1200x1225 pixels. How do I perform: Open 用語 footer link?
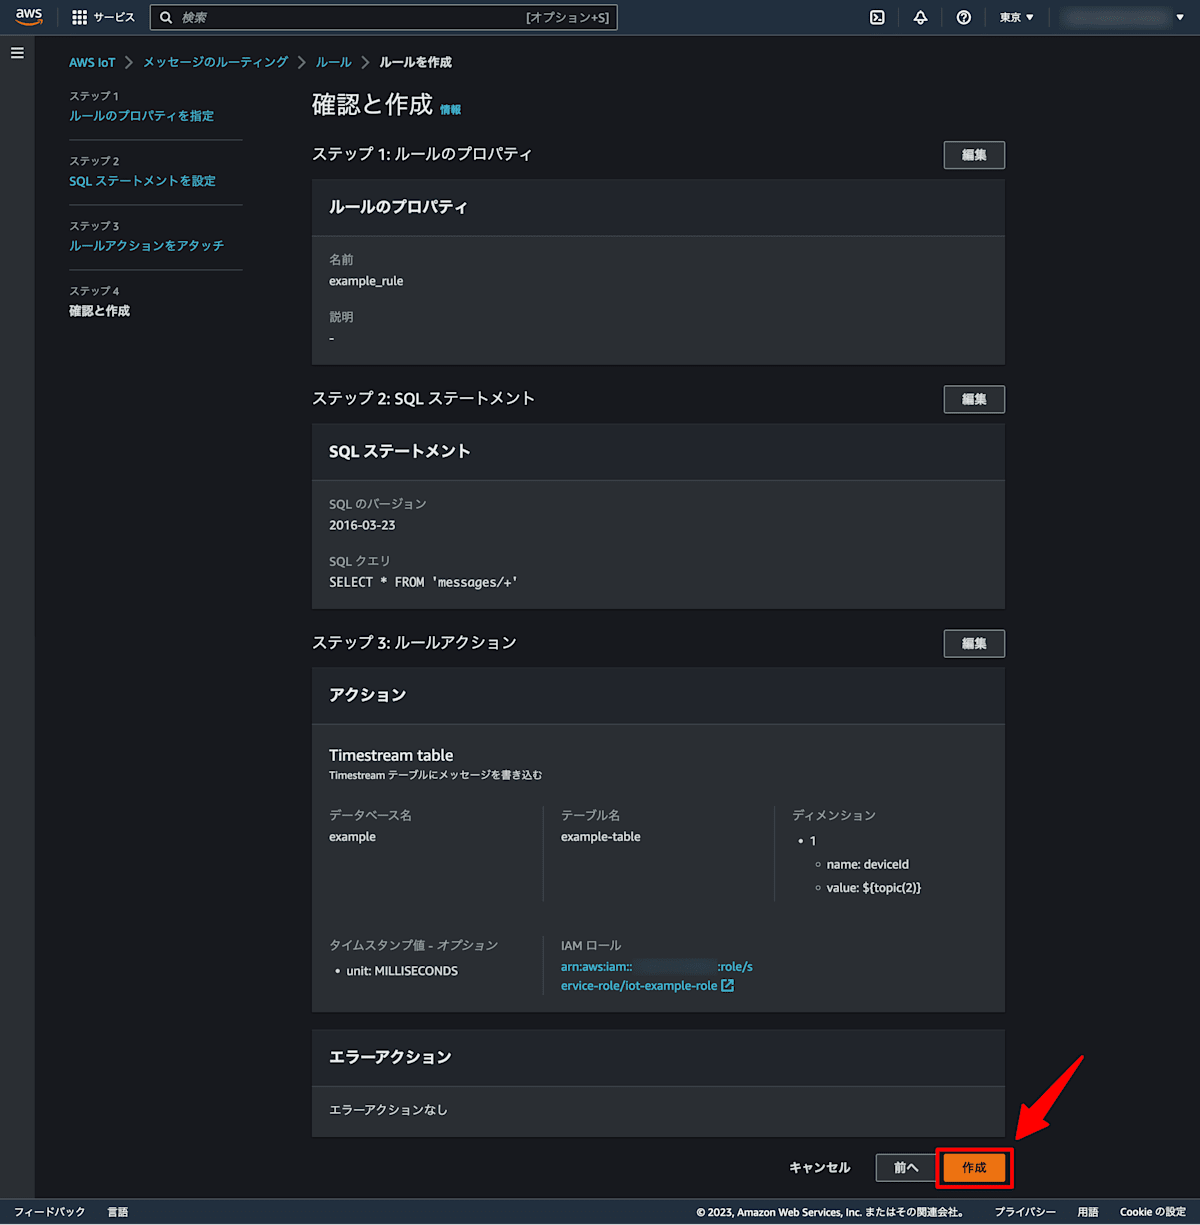click(1088, 1212)
